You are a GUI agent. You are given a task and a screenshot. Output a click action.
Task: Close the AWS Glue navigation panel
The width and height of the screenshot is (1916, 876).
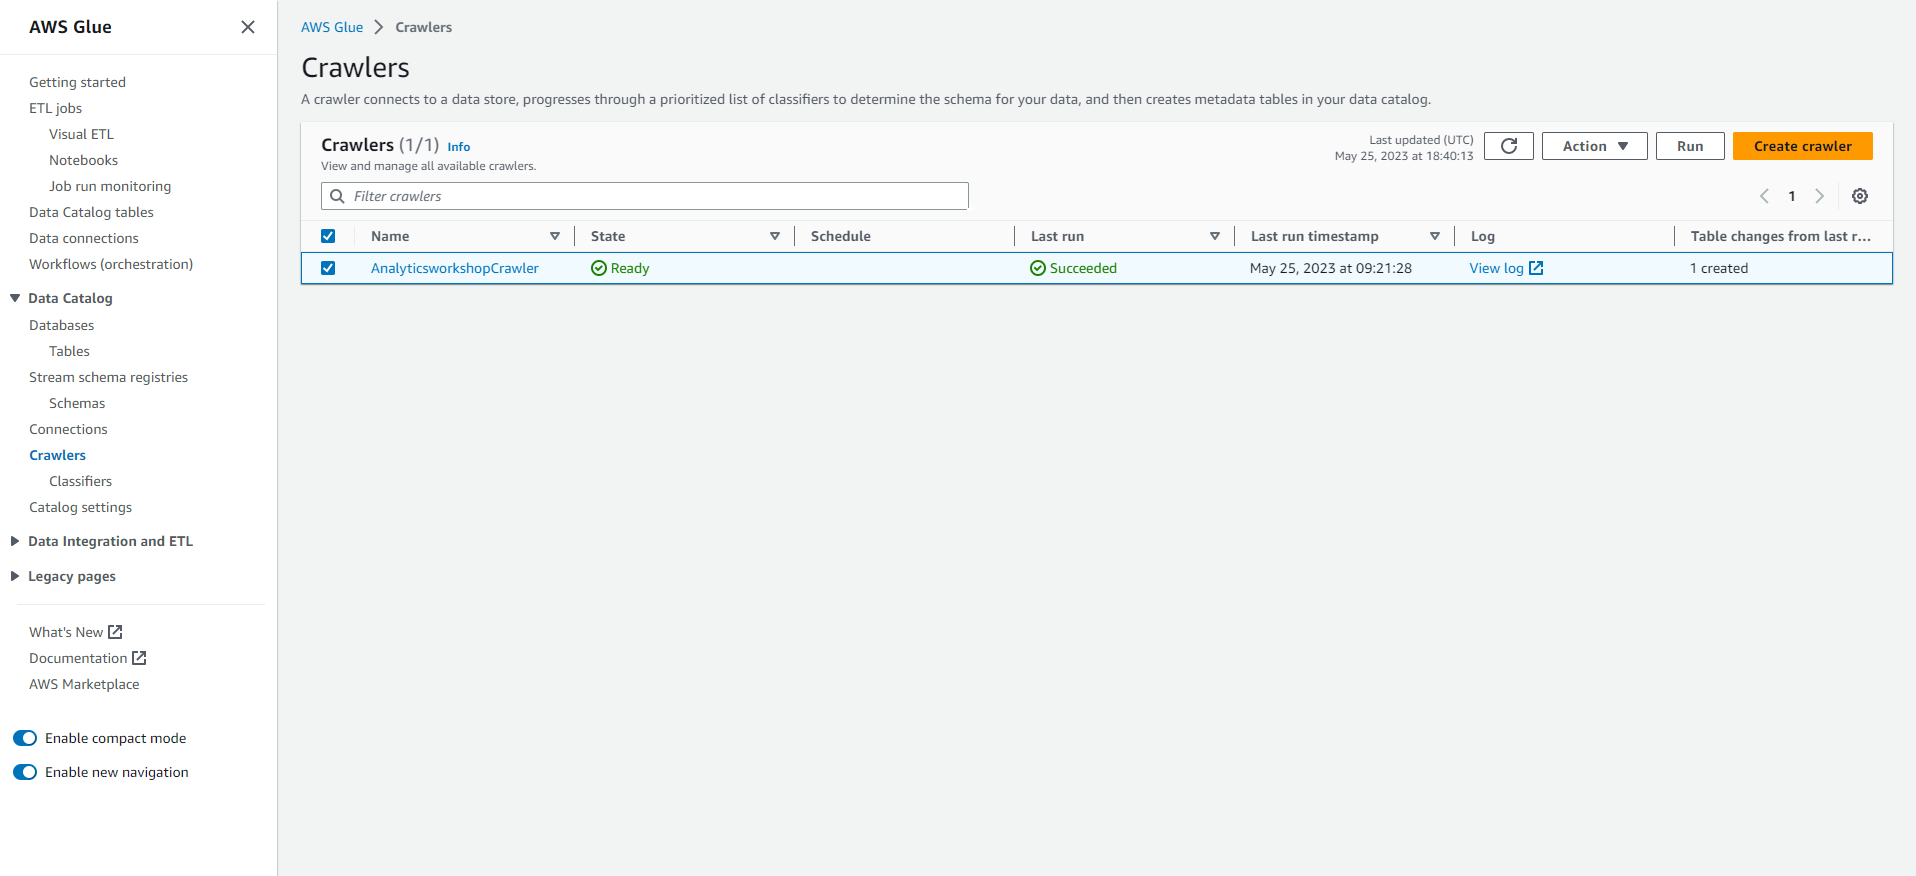[x=248, y=27]
